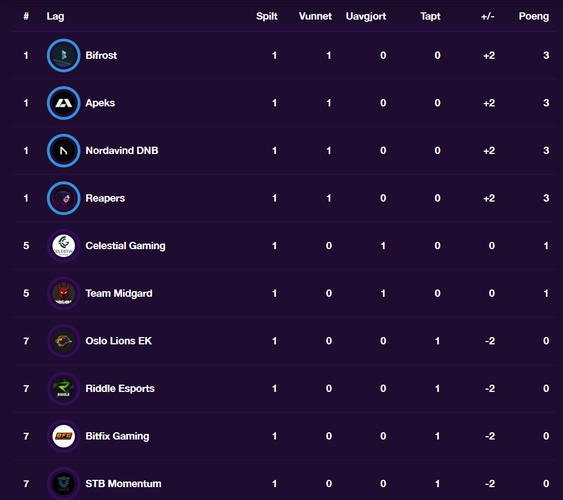Open the Bitfix Gaming orange logo
The width and height of the screenshot is (563, 500).
point(64,436)
